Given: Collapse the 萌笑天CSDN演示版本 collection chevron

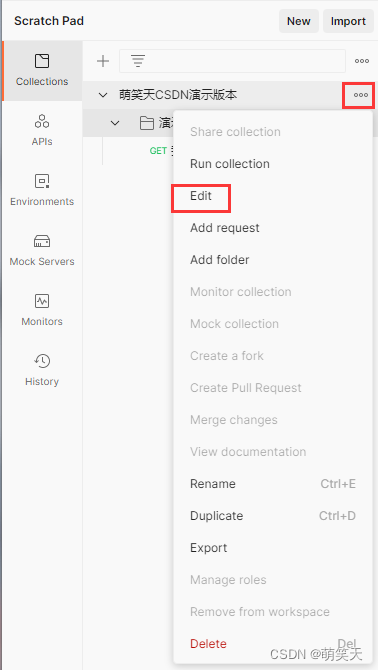Looking at the screenshot, I should click(103, 95).
